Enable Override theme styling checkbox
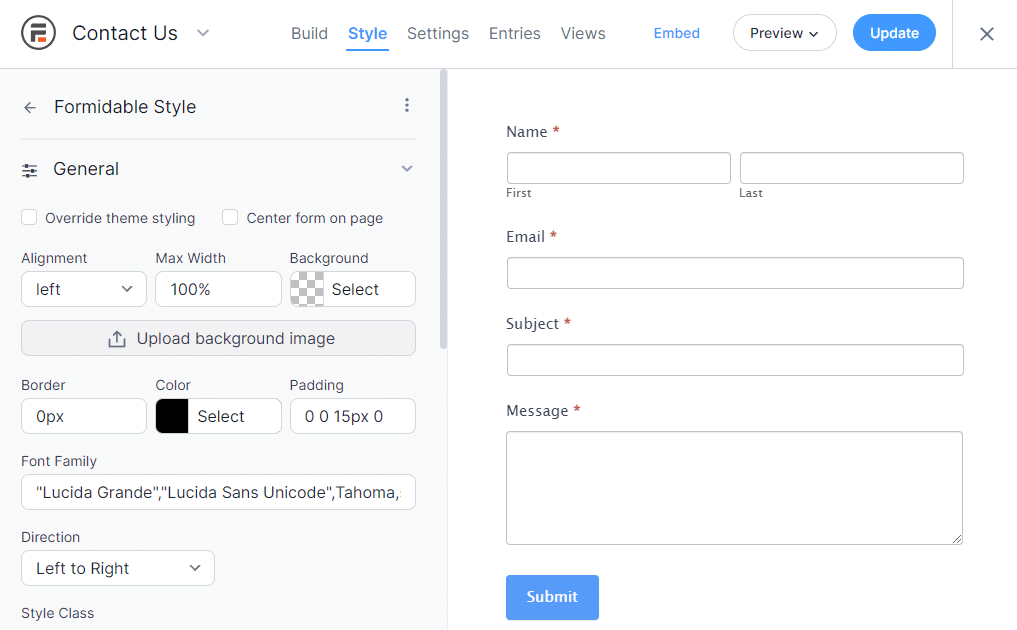 30,218
